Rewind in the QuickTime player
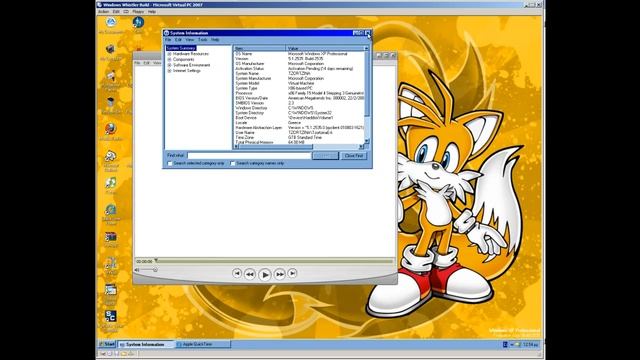Viewport: 640px width, 360px height. click(250, 274)
